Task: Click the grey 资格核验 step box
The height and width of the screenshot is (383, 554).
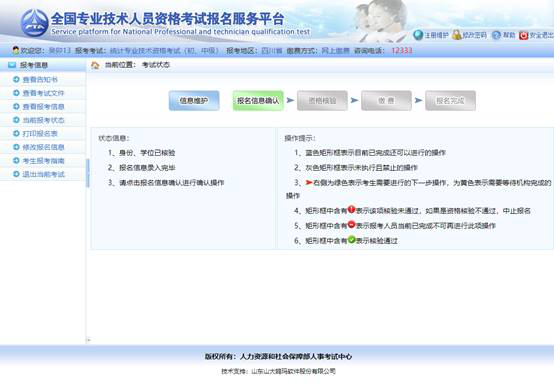Action: [322, 101]
